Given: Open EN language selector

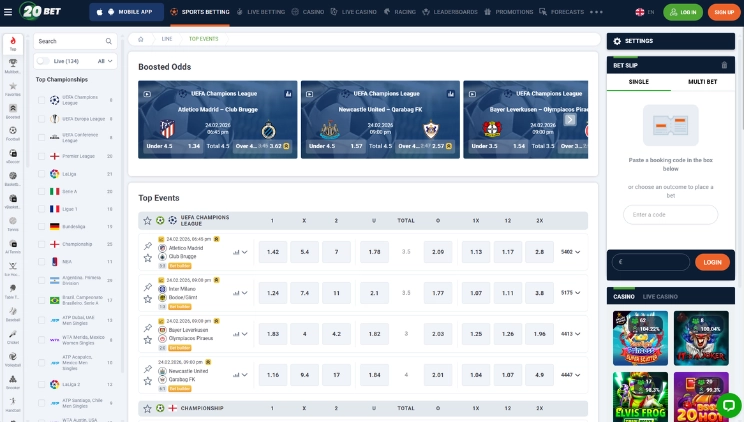Looking at the screenshot, I should (x=644, y=12).
